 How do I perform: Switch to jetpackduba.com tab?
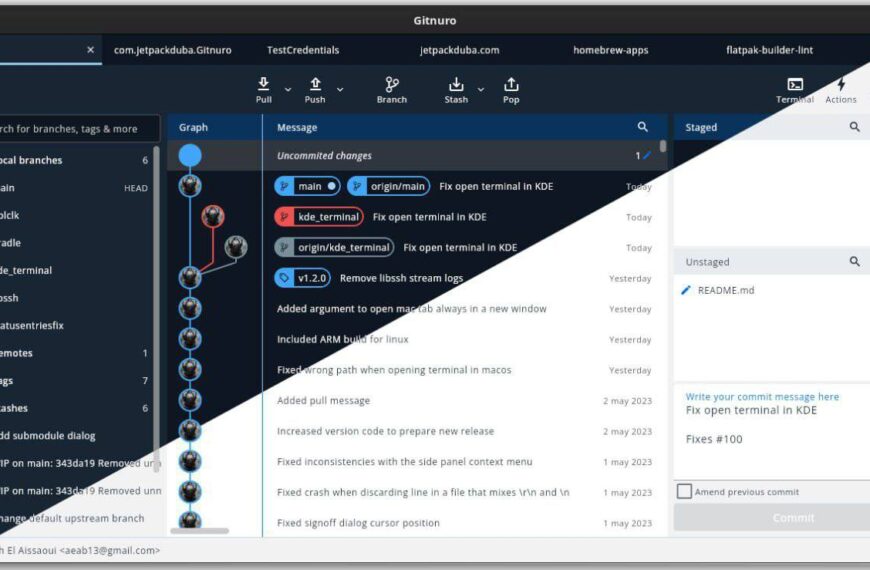pyautogui.click(x=459, y=50)
